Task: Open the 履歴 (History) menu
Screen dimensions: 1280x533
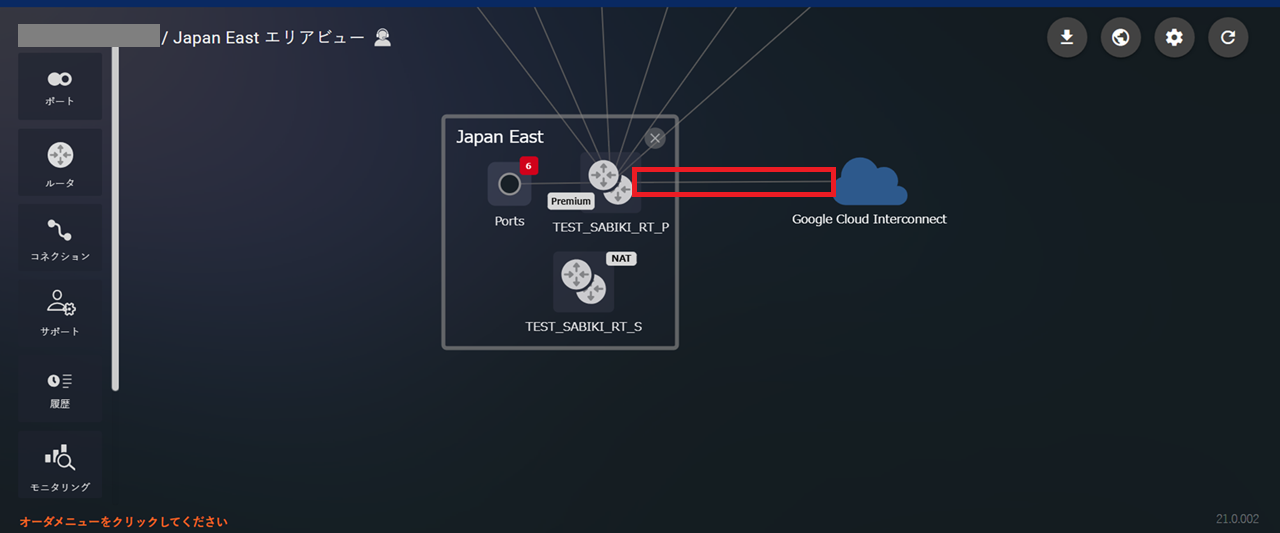Action: point(60,388)
